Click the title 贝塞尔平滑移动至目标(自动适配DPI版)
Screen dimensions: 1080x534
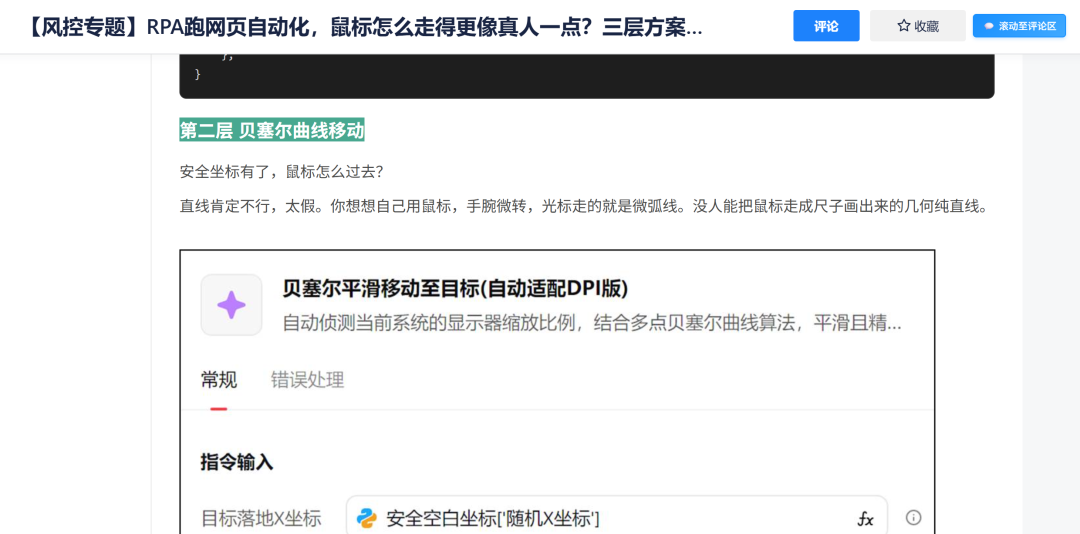pos(455,288)
